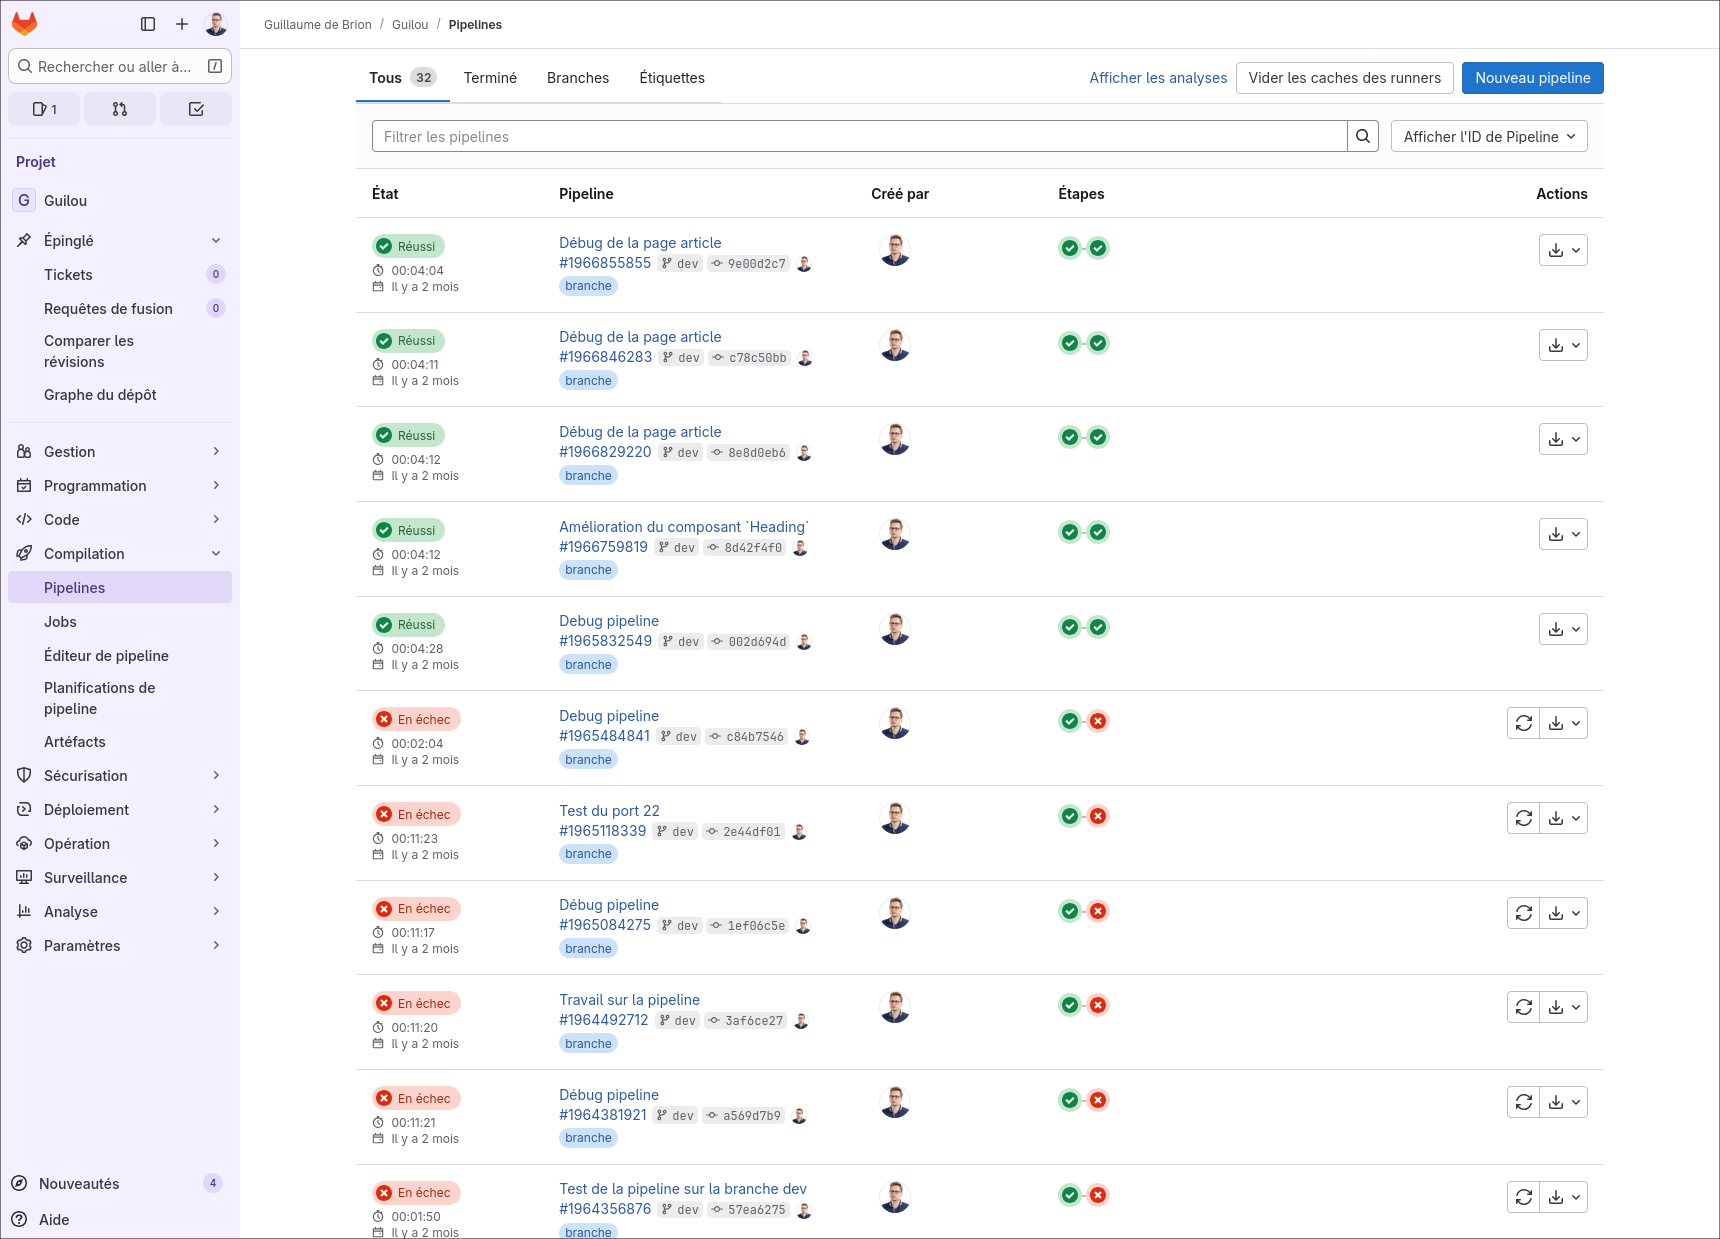Switch to the Branches tab
This screenshot has height=1239, width=1720.
(577, 78)
